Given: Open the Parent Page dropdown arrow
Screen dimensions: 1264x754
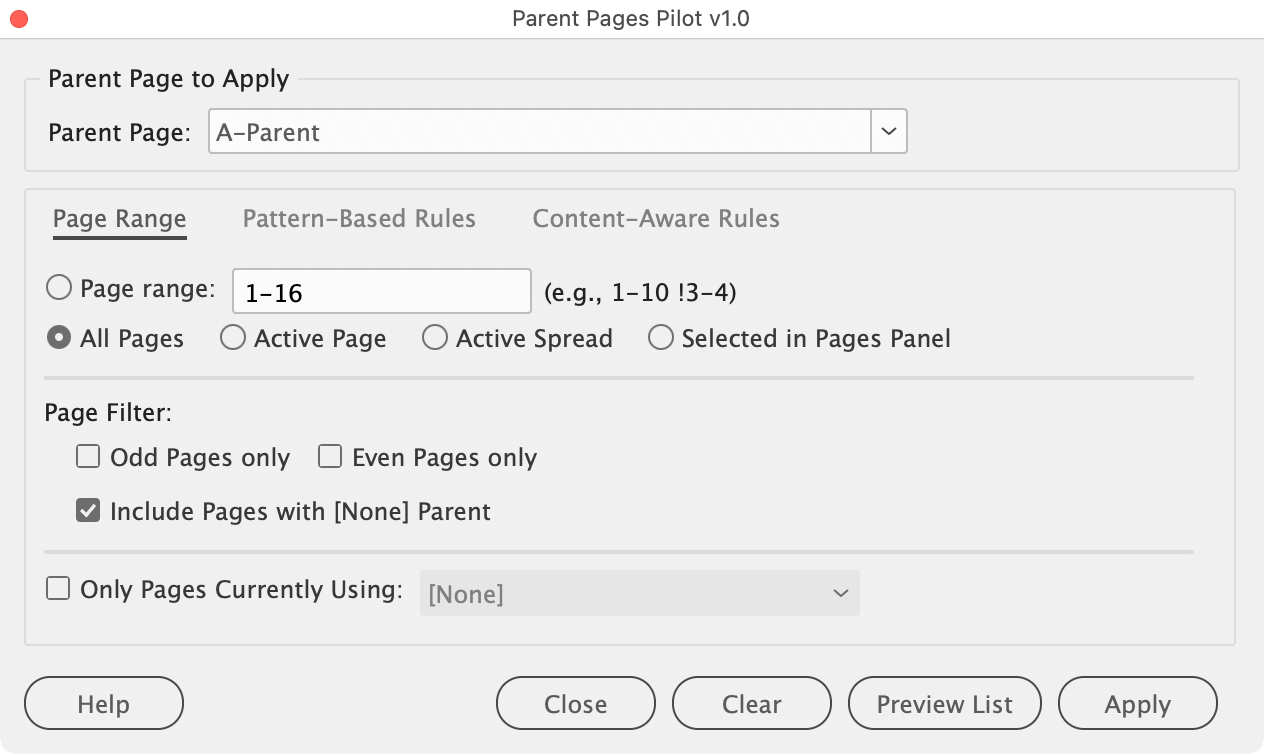Looking at the screenshot, I should click(x=889, y=132).
